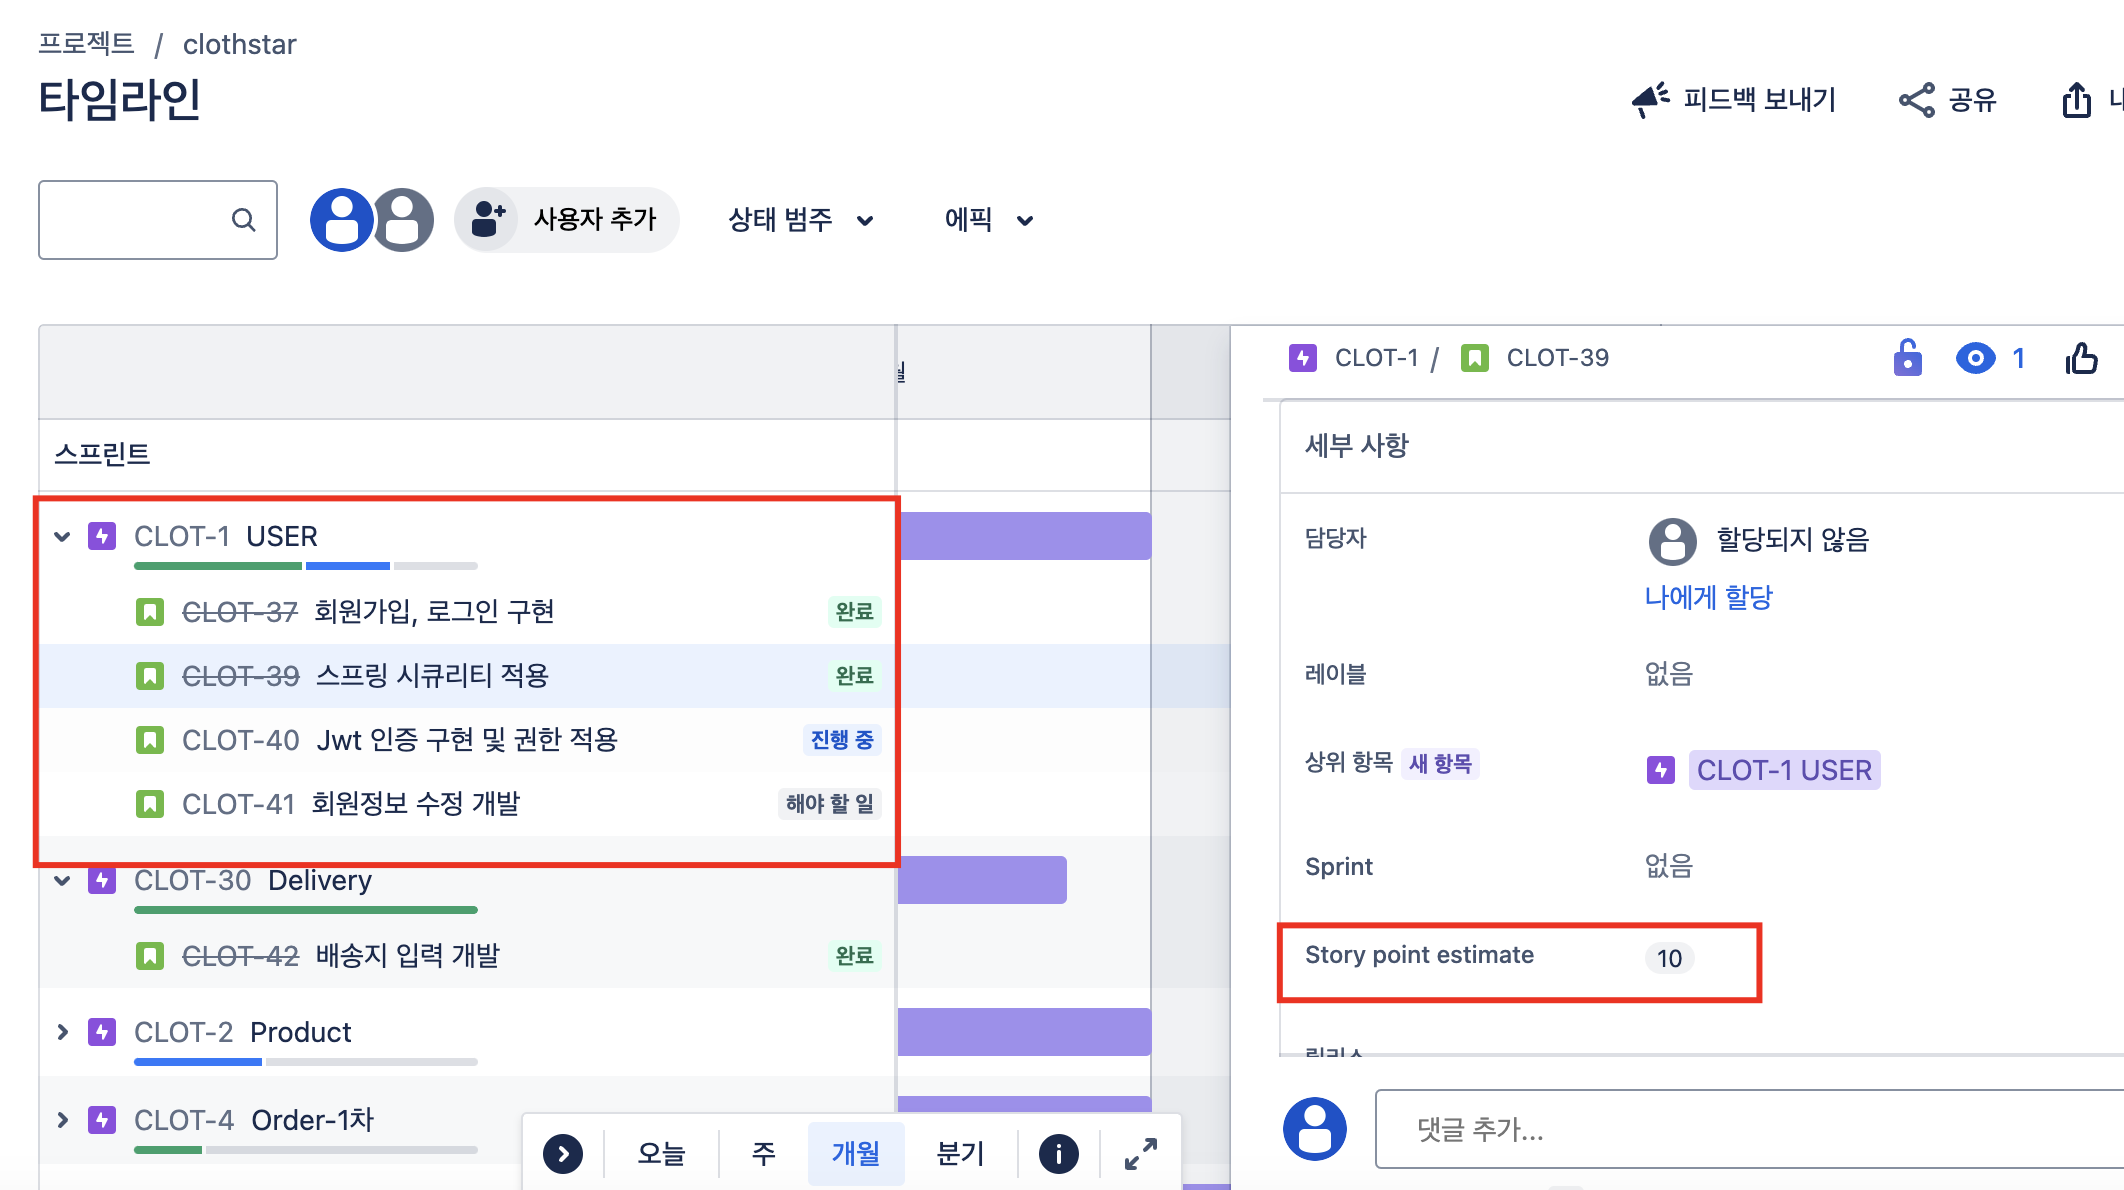Image resolution: width=2124 pixels, height=1190 pixels.
Task: Toggle the gray unassigned avatar filter
Action: click(x=403, y=219)
